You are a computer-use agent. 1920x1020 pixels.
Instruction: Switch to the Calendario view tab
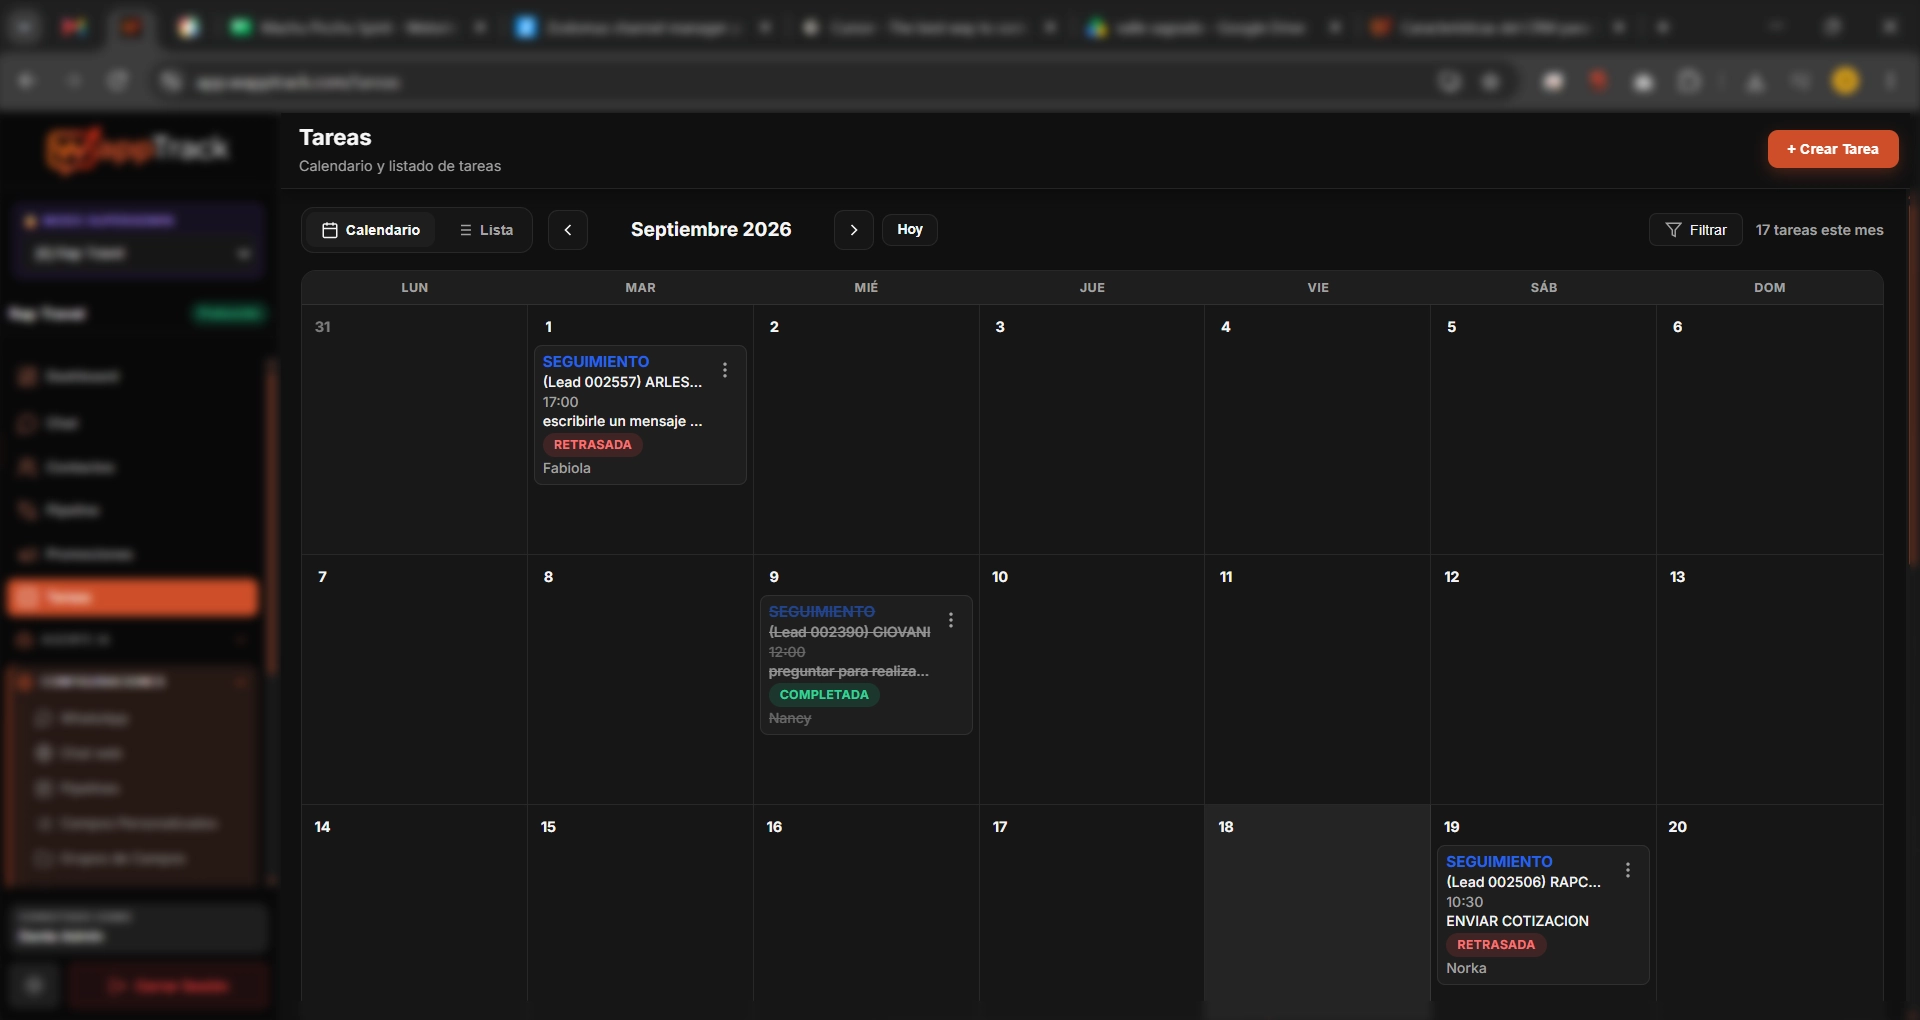(x=371, y=230)
